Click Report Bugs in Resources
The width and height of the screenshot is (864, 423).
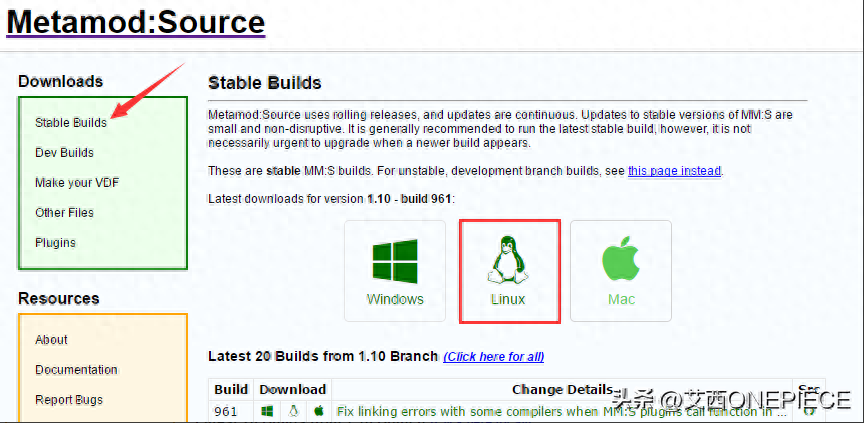click(69, 400)
